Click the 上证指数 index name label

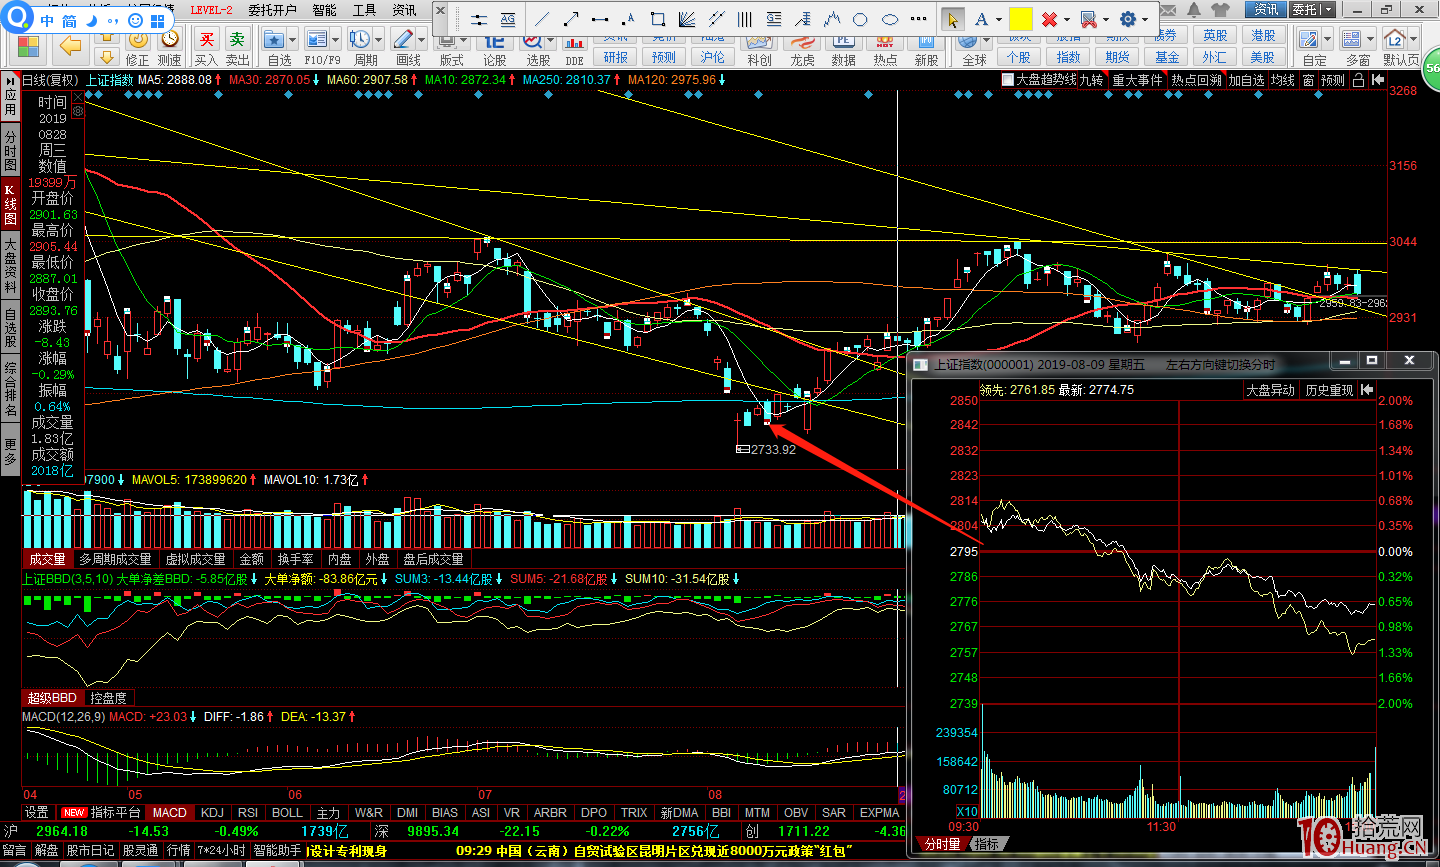pyautogui.click(x=109, y=80)
